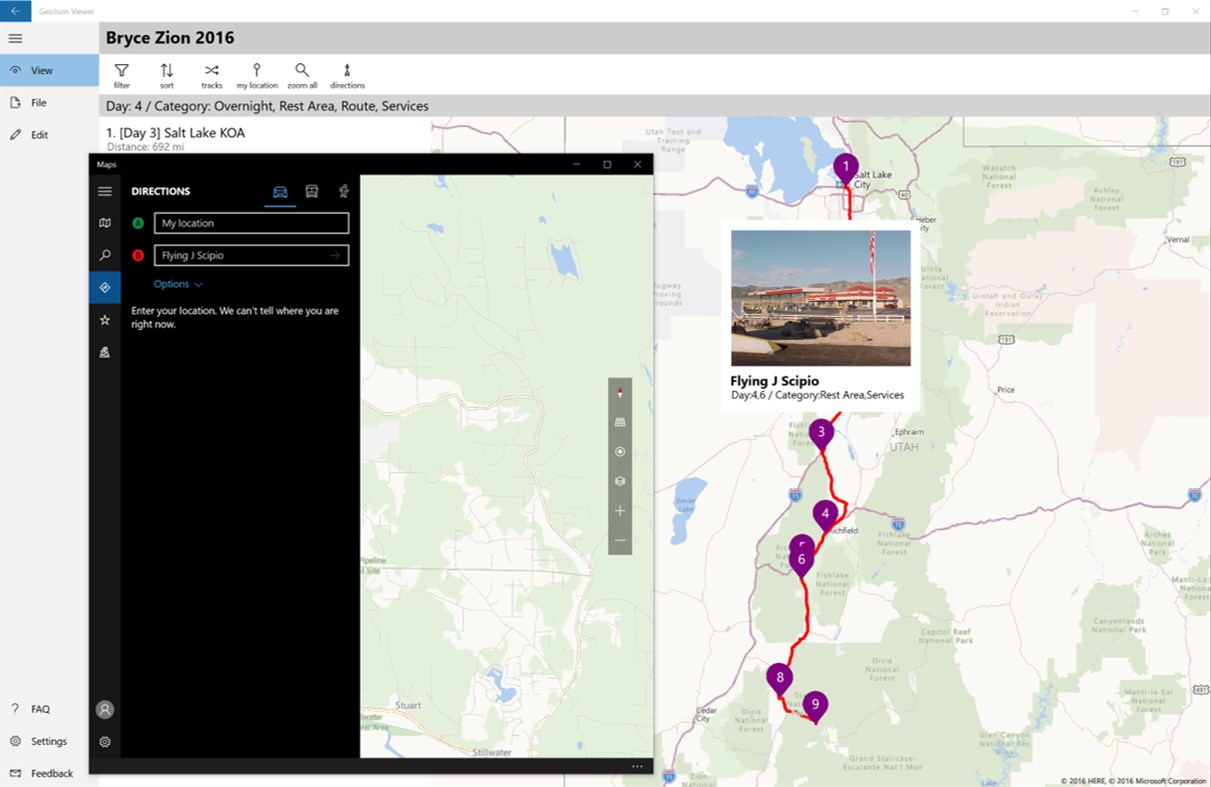
Task: Open the hamburger menu in GeoJson Viewer
Action: [x=15, y=38]
